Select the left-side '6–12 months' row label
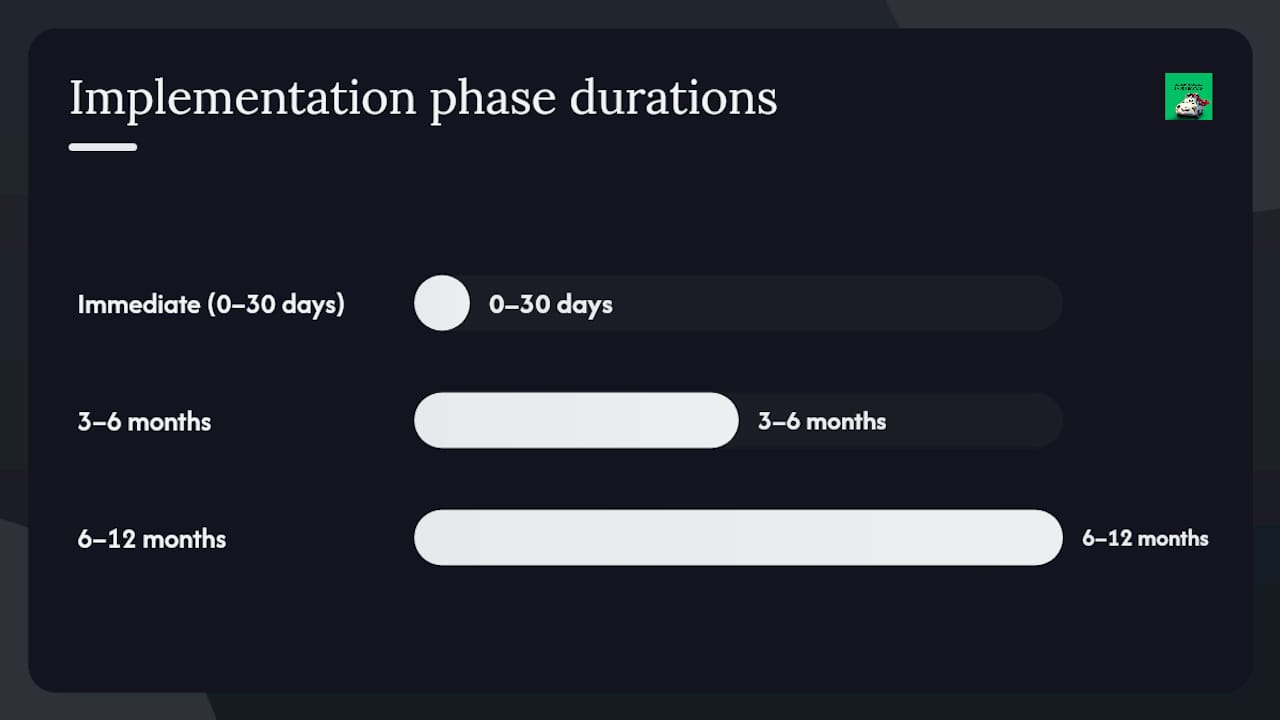Screen dimensions: 1280x720 [x=152, y=538]
